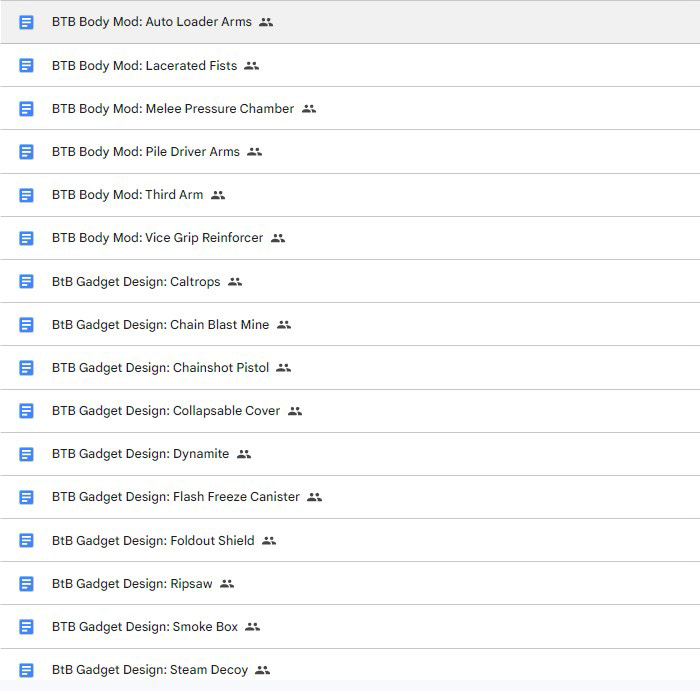Select 'BTB Gadget Design: Smoke Box' file name
This screenshot has height=691, width=700.
145,627
